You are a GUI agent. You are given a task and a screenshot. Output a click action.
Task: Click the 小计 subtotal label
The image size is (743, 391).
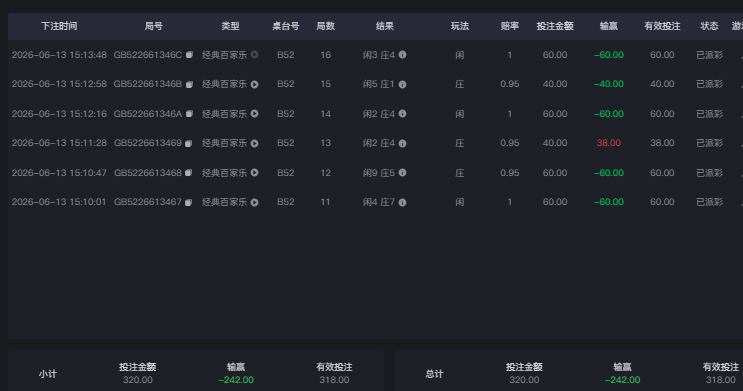48,374
